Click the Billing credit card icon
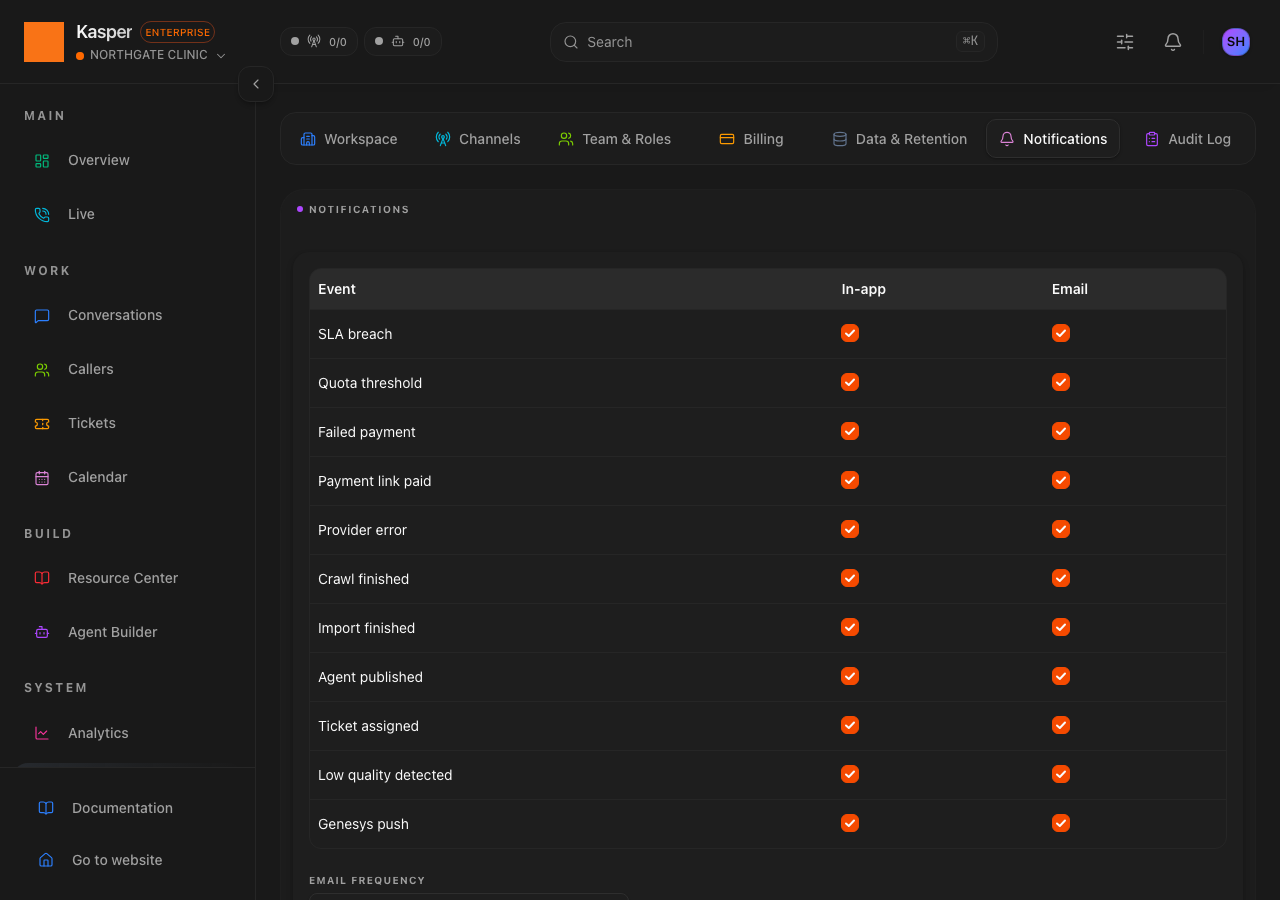The image size is (1280, 900). pyautogui.click(x=727, y=139)
